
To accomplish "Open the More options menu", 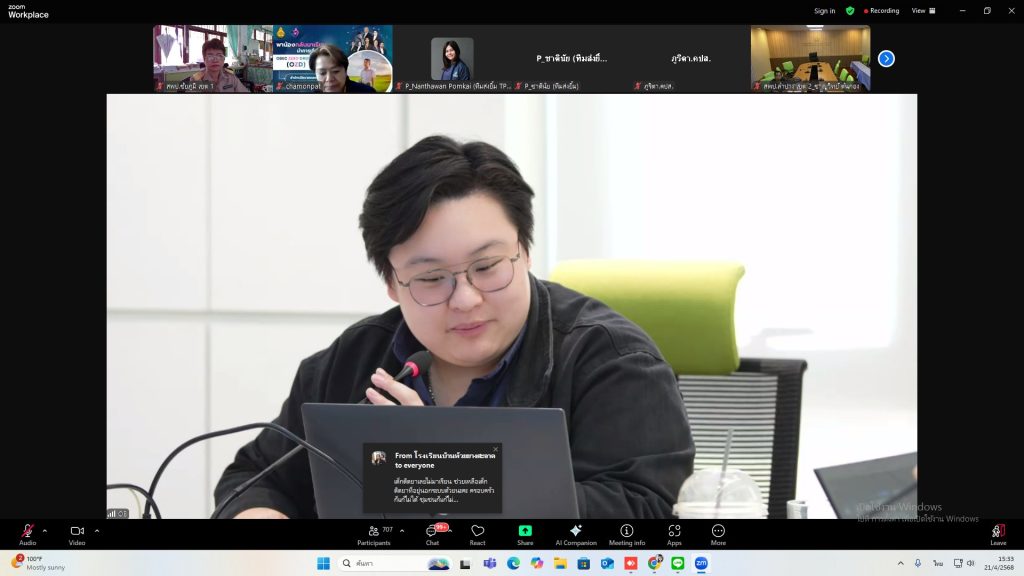I will coord(718,534).
